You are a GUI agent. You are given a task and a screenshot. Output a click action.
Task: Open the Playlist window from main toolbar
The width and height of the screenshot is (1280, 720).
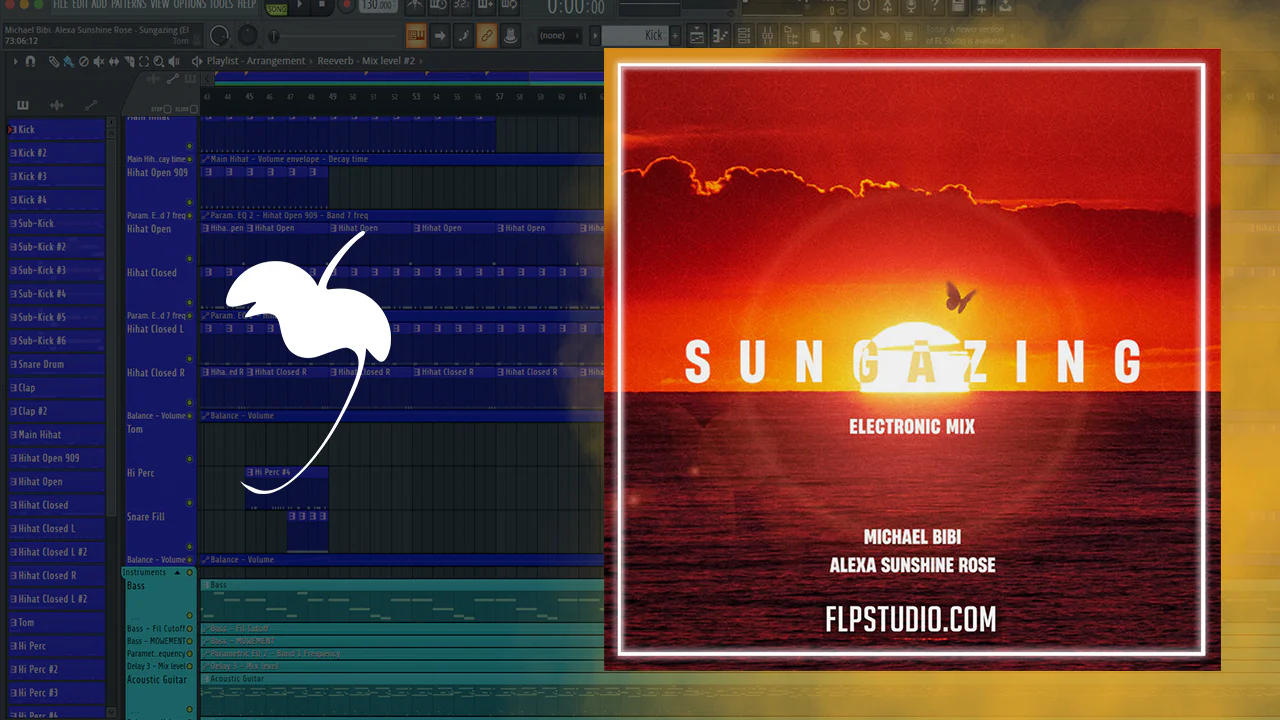pyautogui.click(x=696, y=35)
